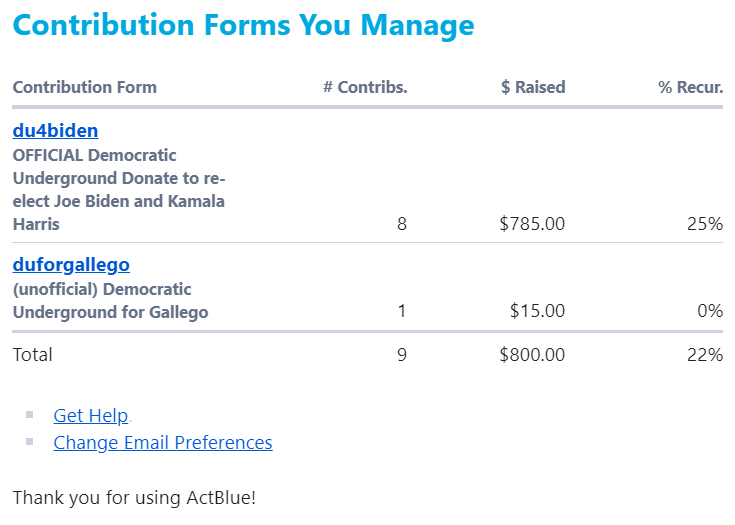This screenshot has width=735, height=525.
Task: Open the du4biden contribution form link
Action: click(55, 131)
